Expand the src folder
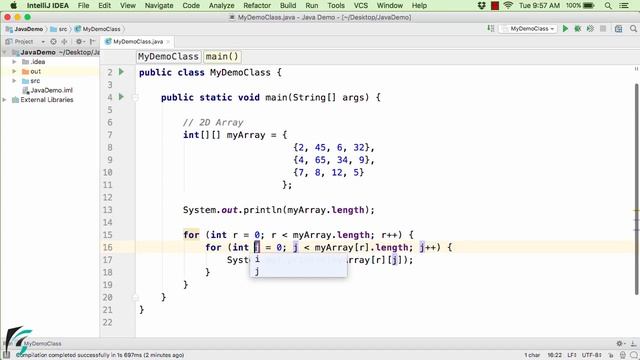This screenshot has width=640, height=360. pos(14,80)
